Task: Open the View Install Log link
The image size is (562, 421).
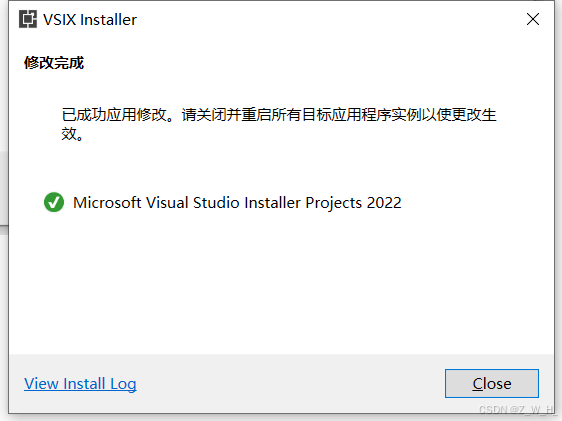Action: (x=80, y=384)
